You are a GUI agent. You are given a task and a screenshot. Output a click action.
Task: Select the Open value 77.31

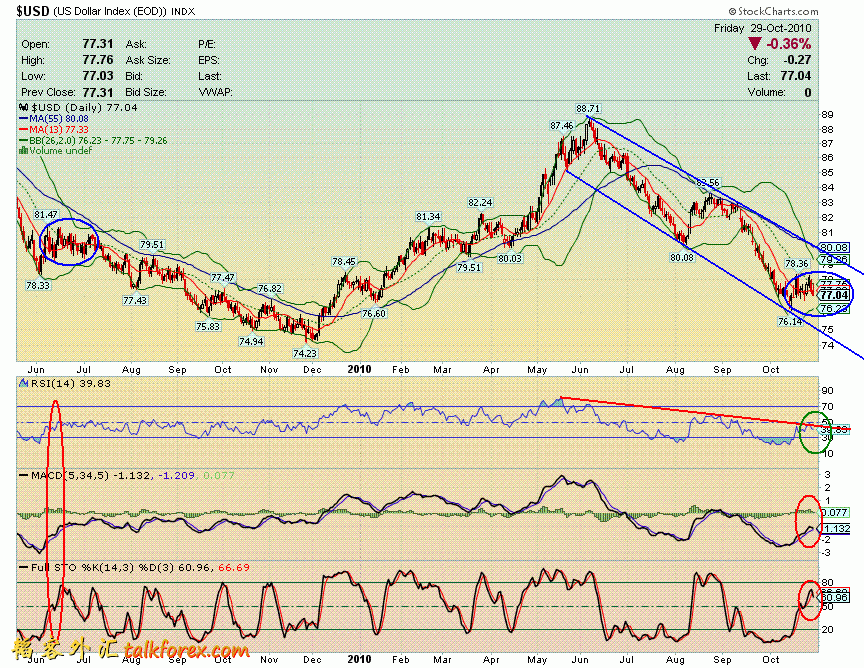coord(98,44)
